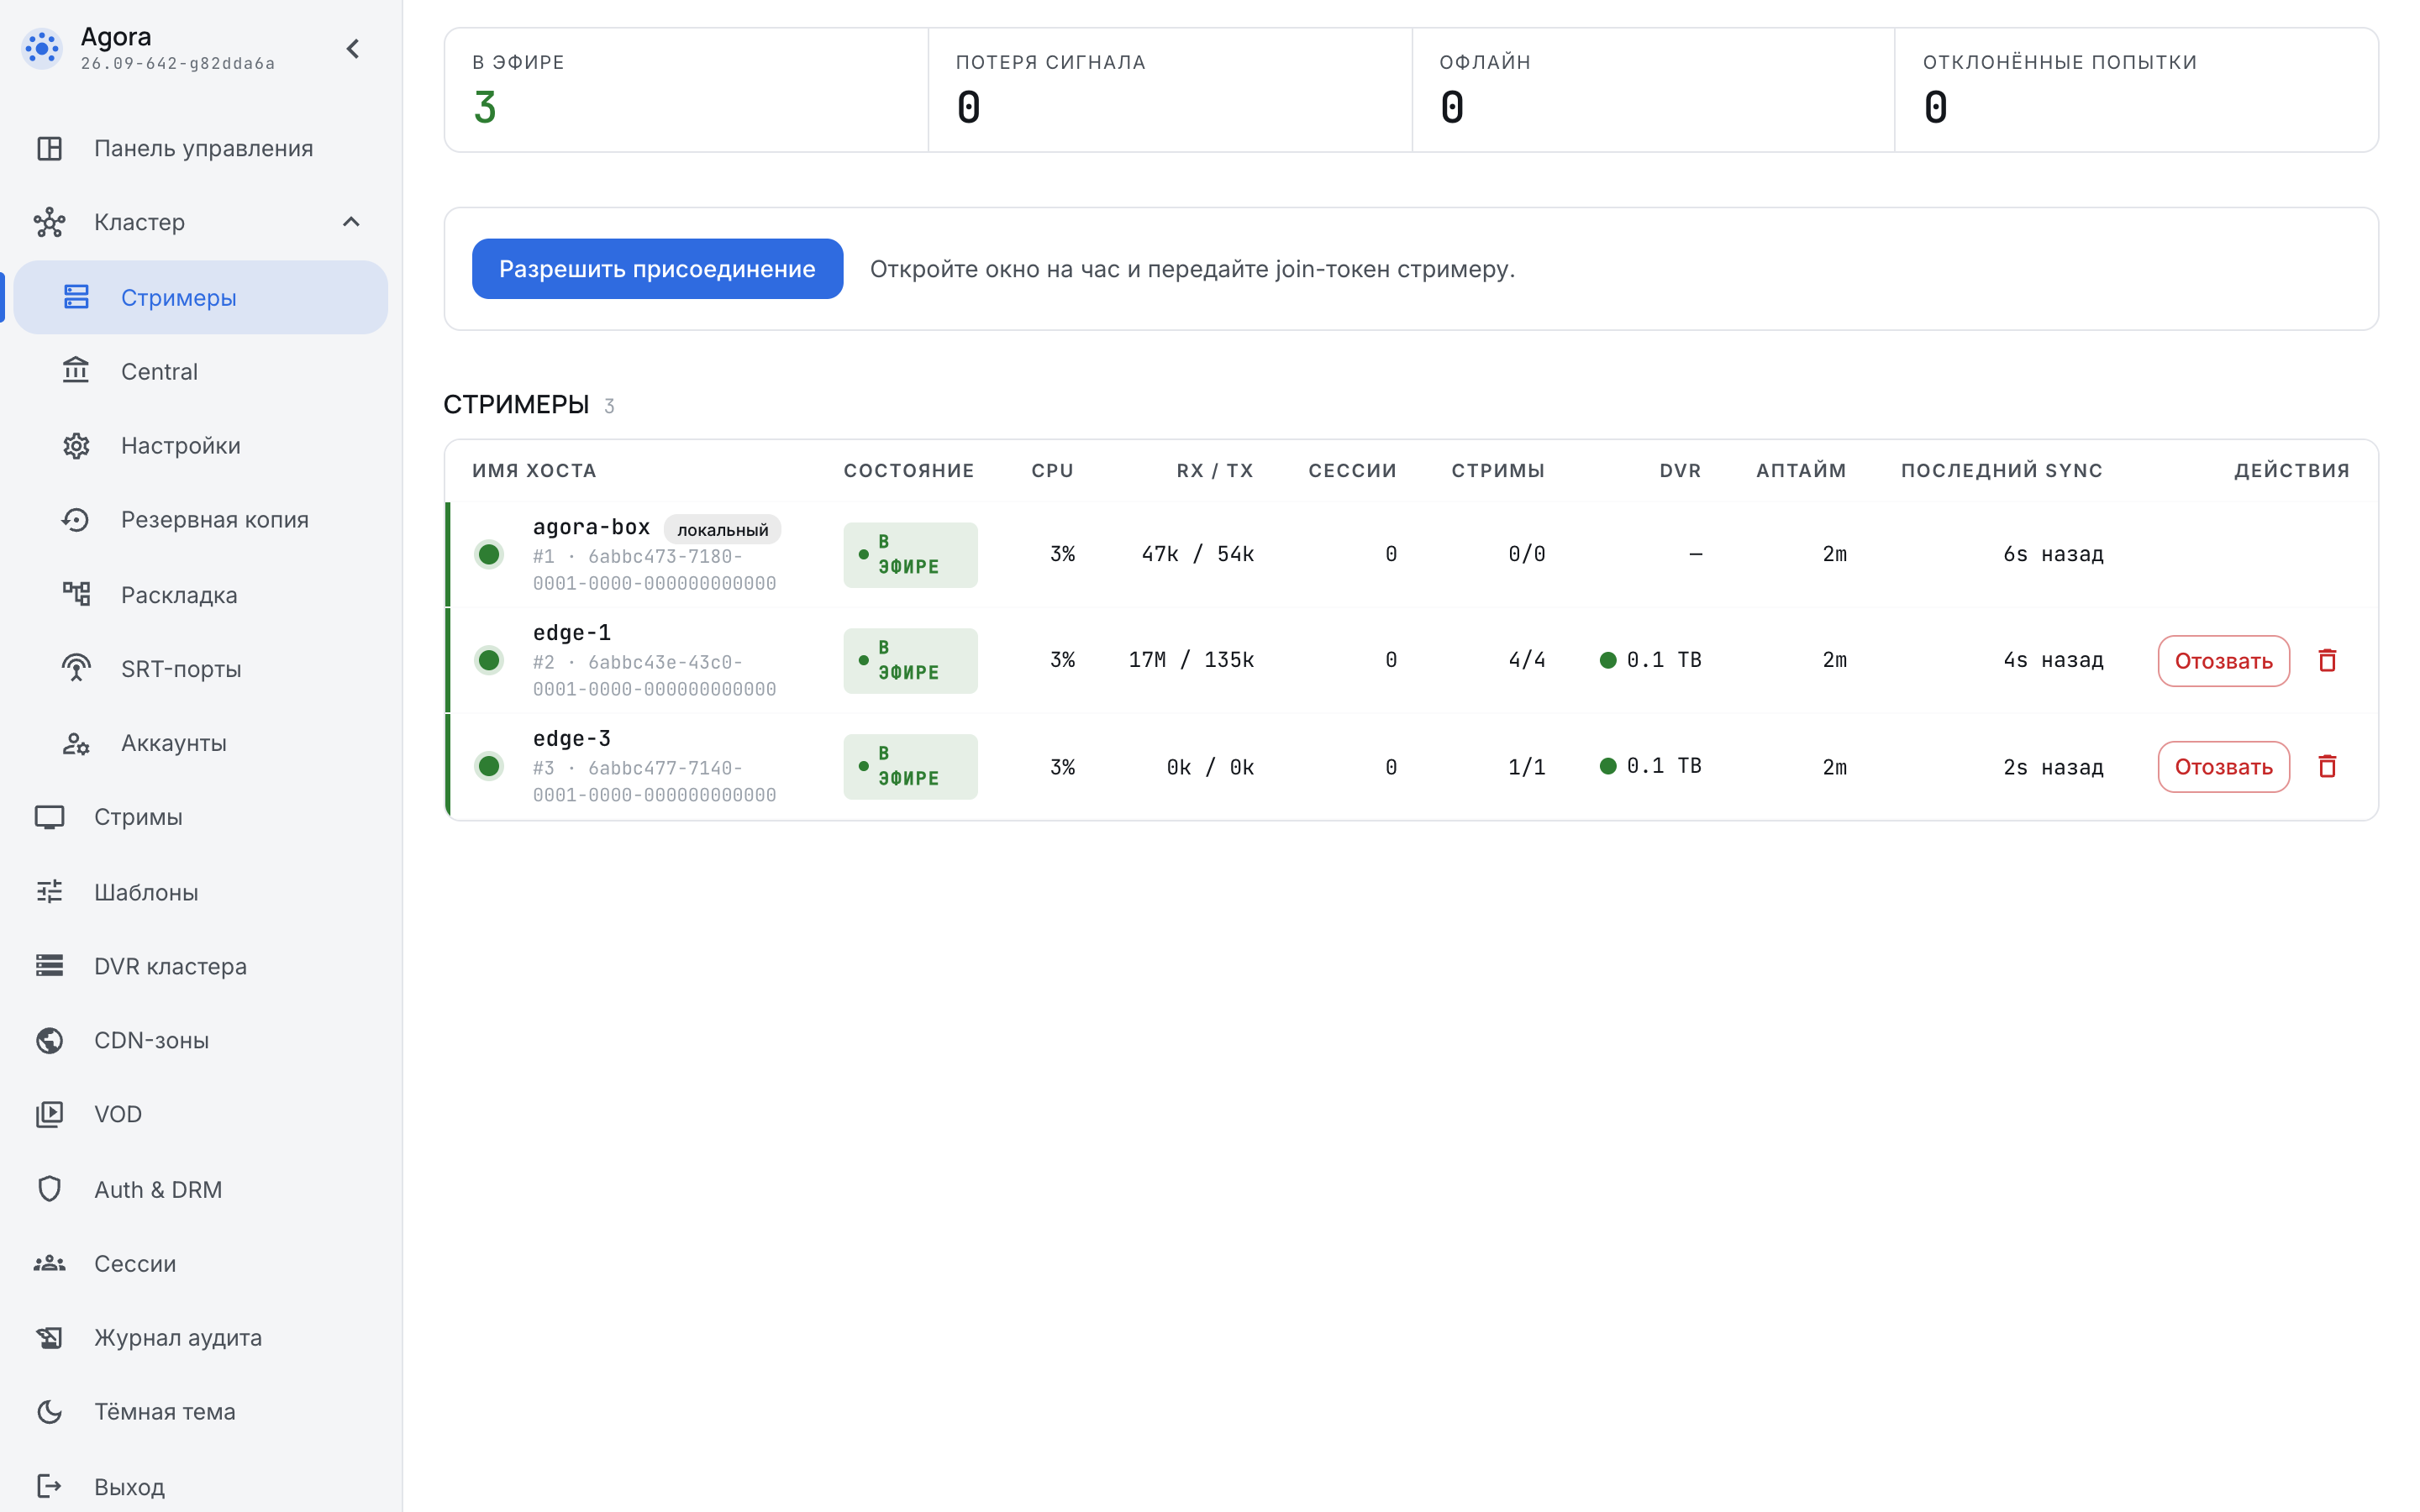The width and height of the screenshot is (2420, 1512).
Task: Delete streamer edge-1 using trash icon
Action: pyautogui.click(x=2327, y=660)
